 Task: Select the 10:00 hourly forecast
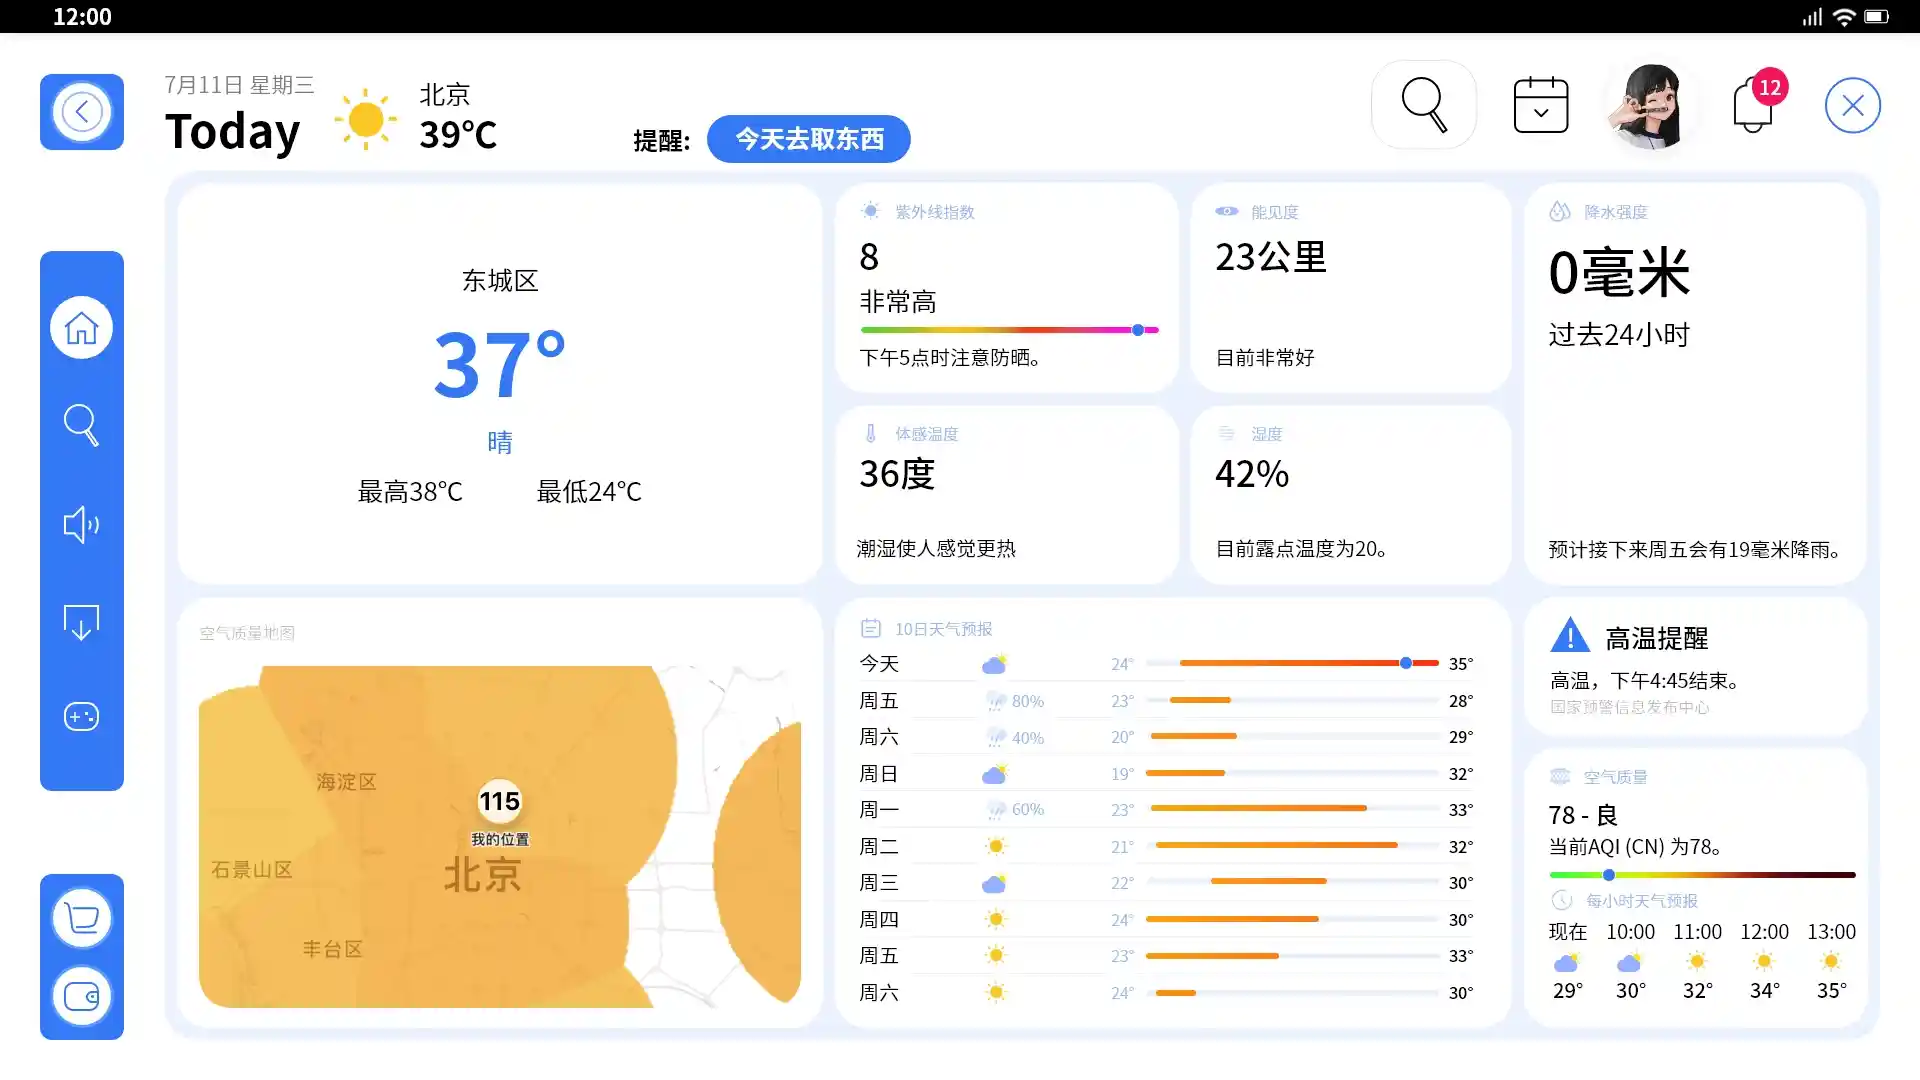1631,961
